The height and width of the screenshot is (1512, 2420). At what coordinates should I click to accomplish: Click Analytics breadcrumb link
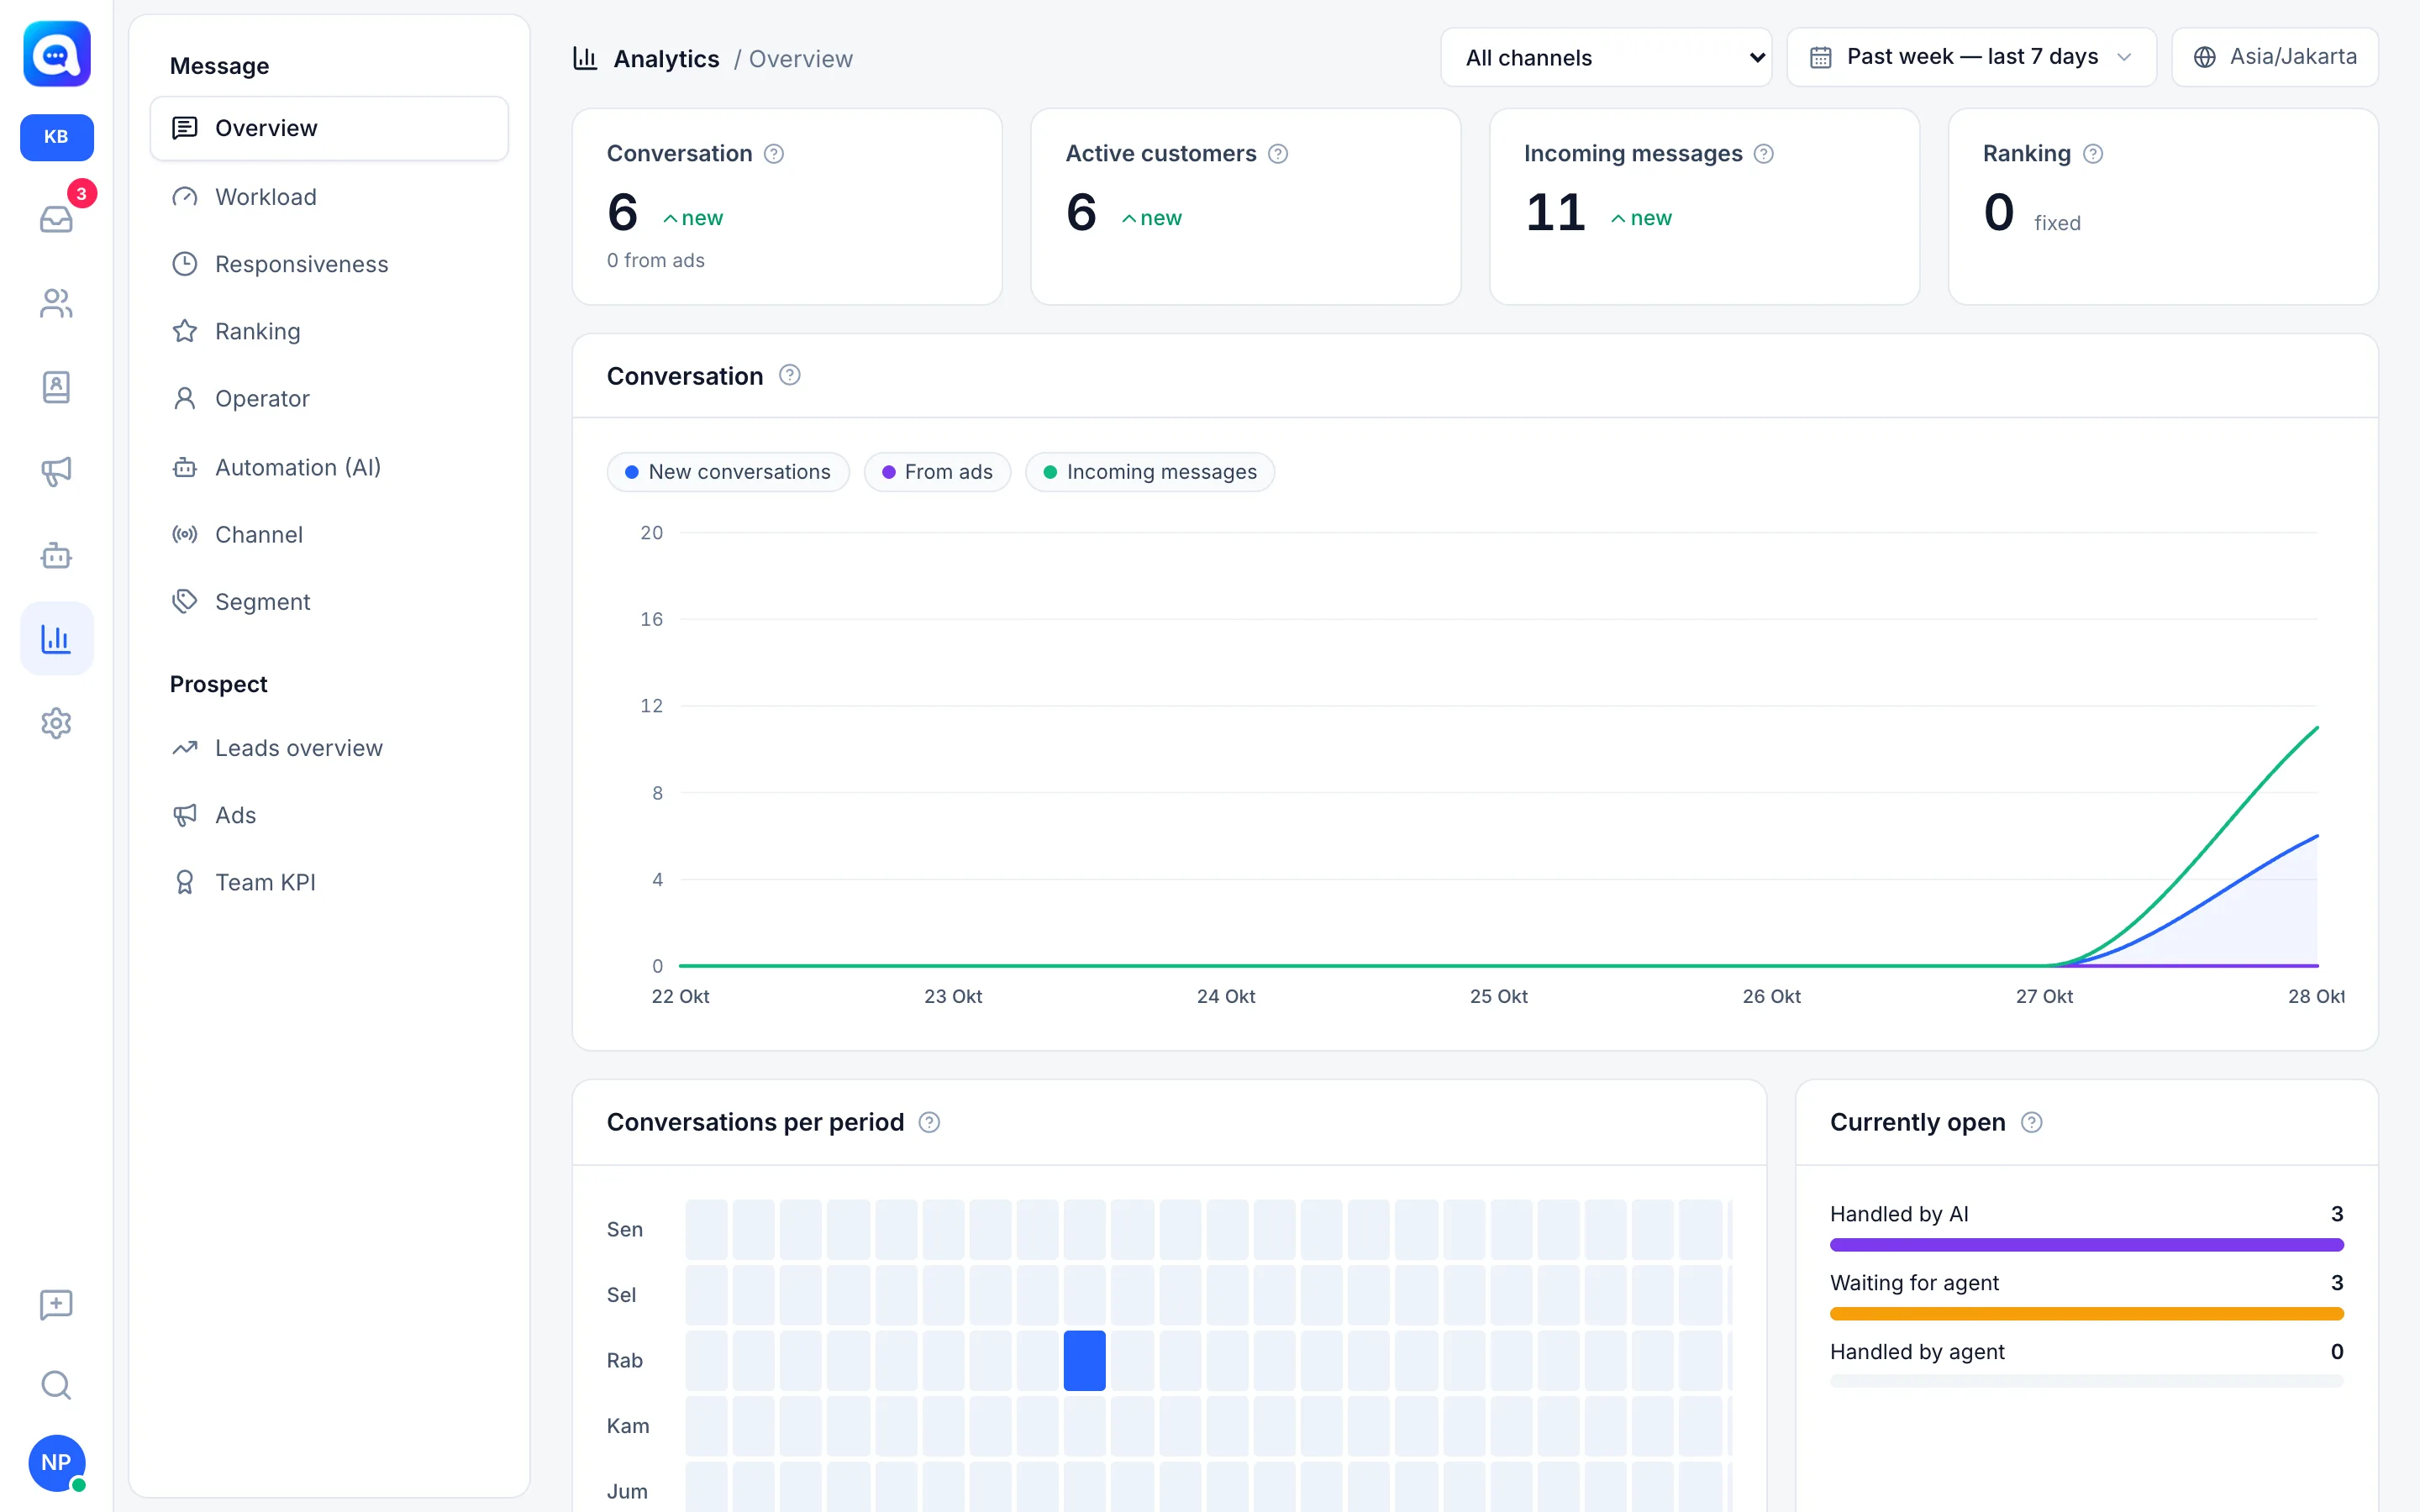click(666, 59)
